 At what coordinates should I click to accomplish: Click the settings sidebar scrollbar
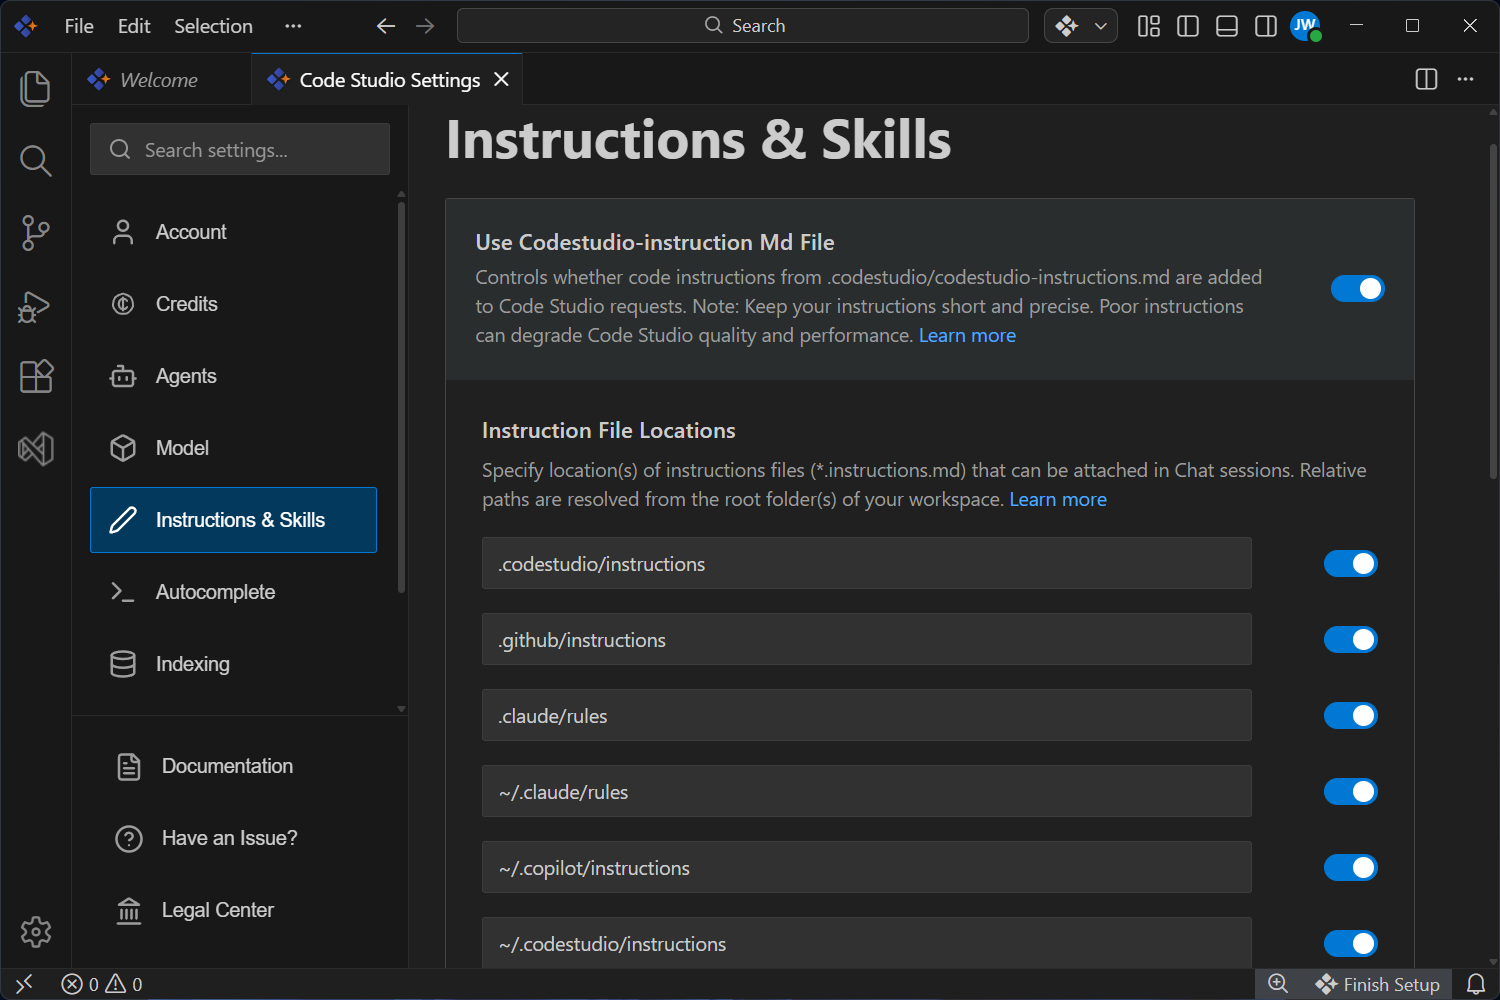click(401, 397)
